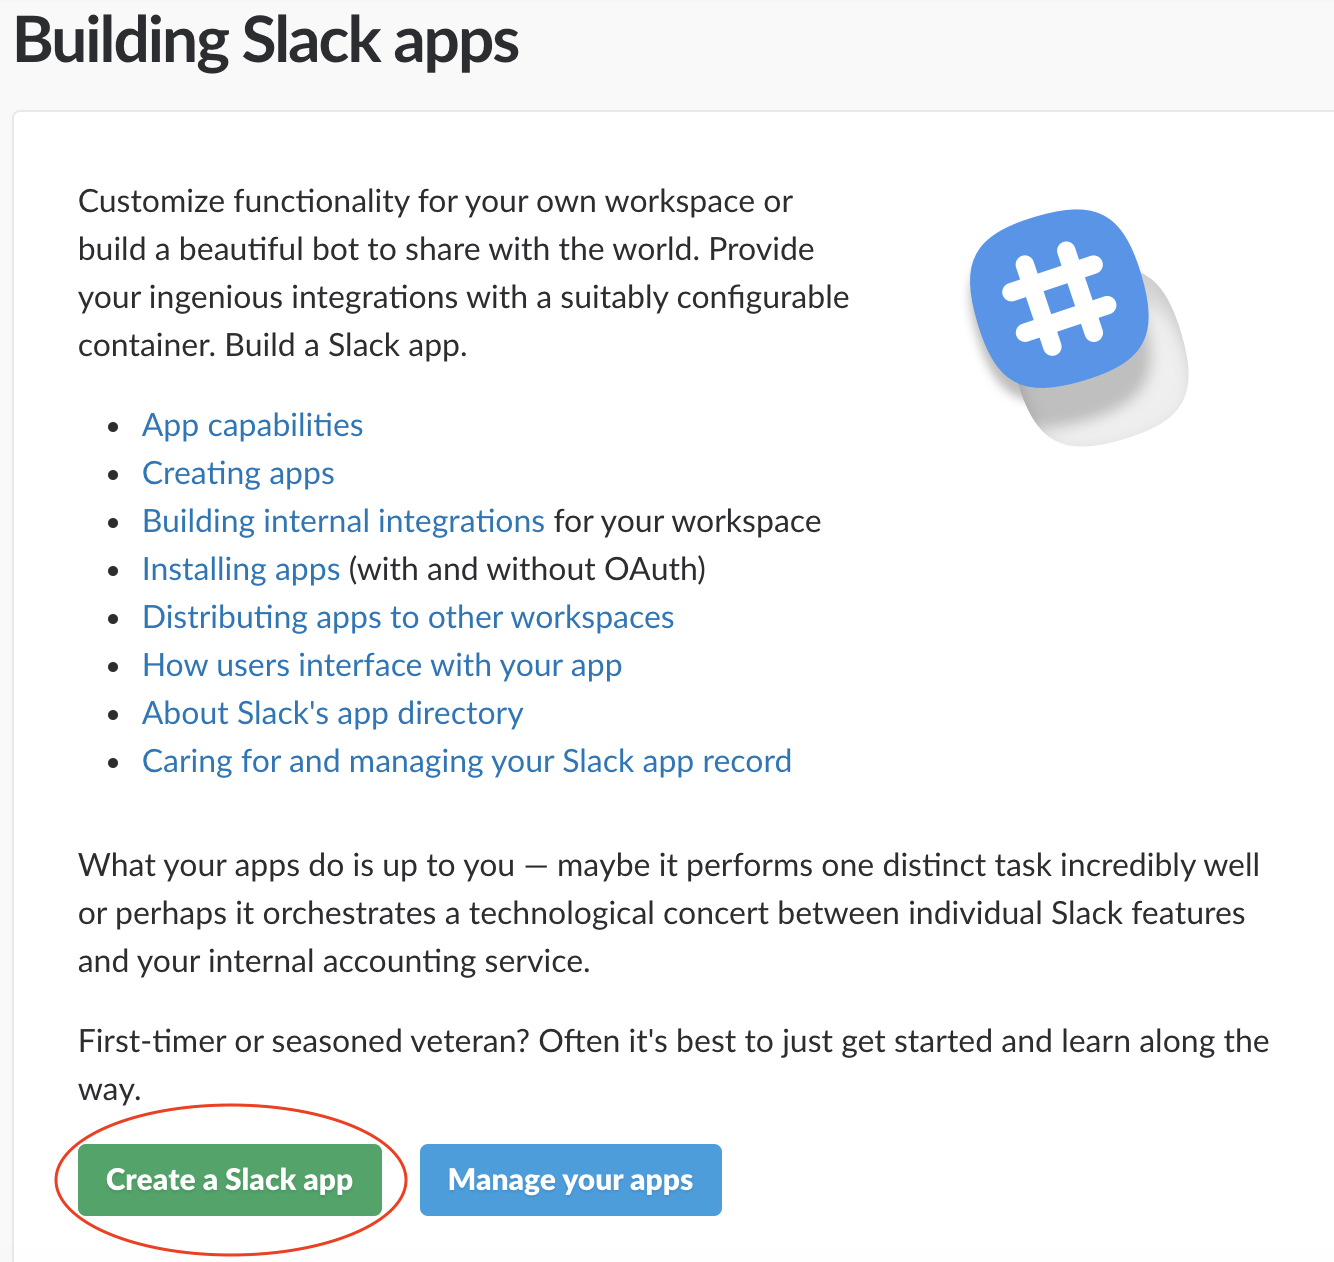The width and height of the screenshot is (1334, 1262).
Task: Visit How users interface with your app
Action: pos(382,665)
